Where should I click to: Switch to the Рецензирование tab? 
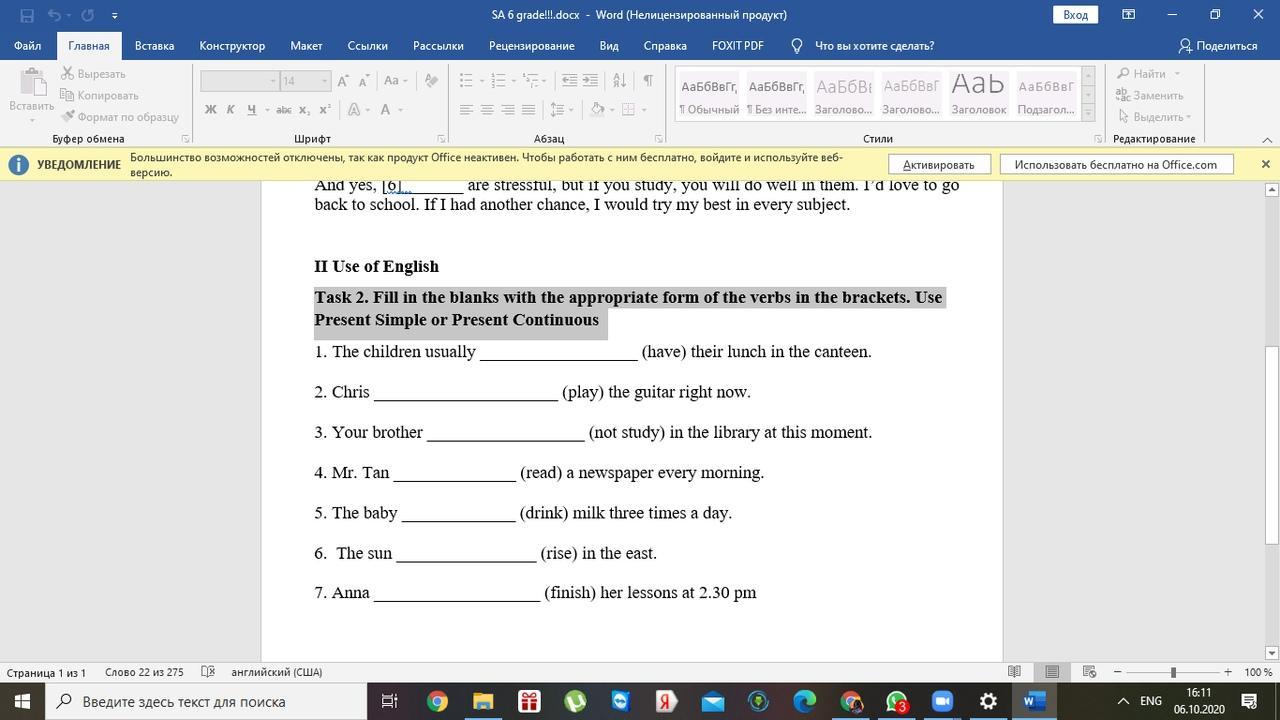[x=531, y=46]
